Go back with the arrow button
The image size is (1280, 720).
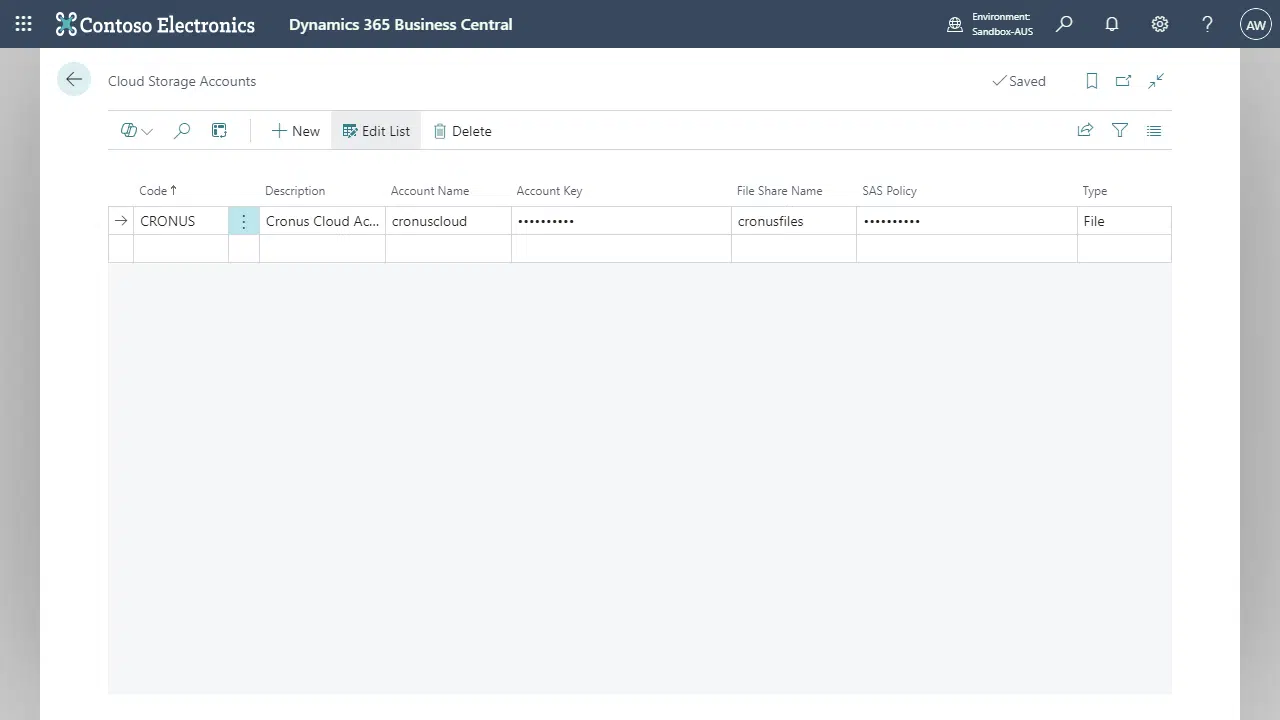(x=74, y=80)
